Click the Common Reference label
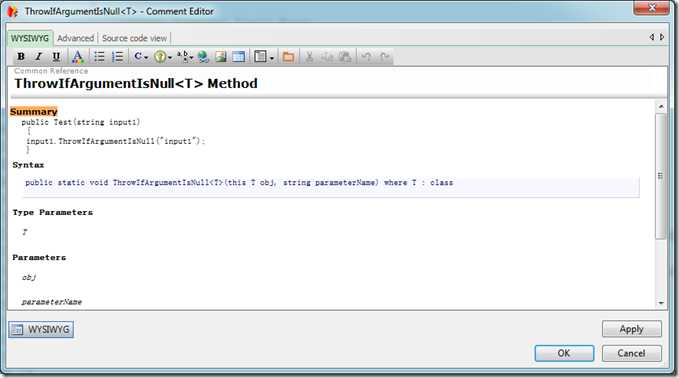The image size is (679, 378). point(51,71)
